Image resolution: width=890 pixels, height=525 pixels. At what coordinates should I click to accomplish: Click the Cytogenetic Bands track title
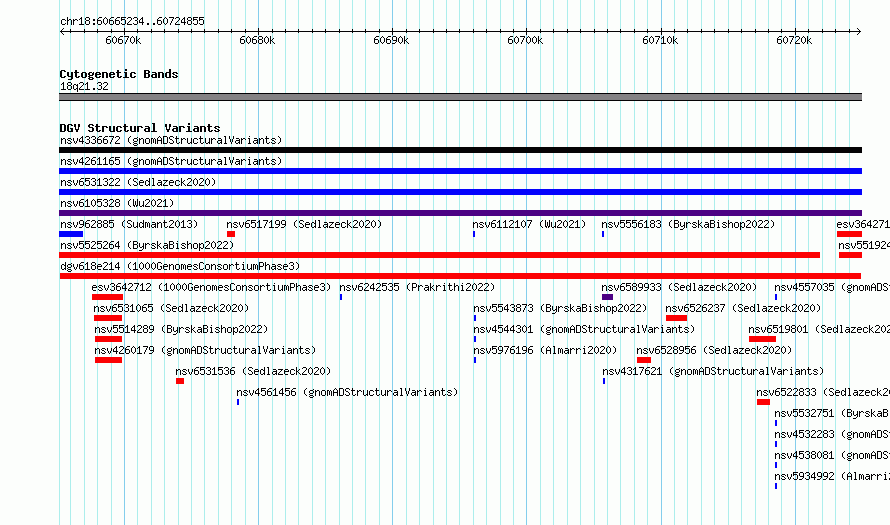click(119, 74)
